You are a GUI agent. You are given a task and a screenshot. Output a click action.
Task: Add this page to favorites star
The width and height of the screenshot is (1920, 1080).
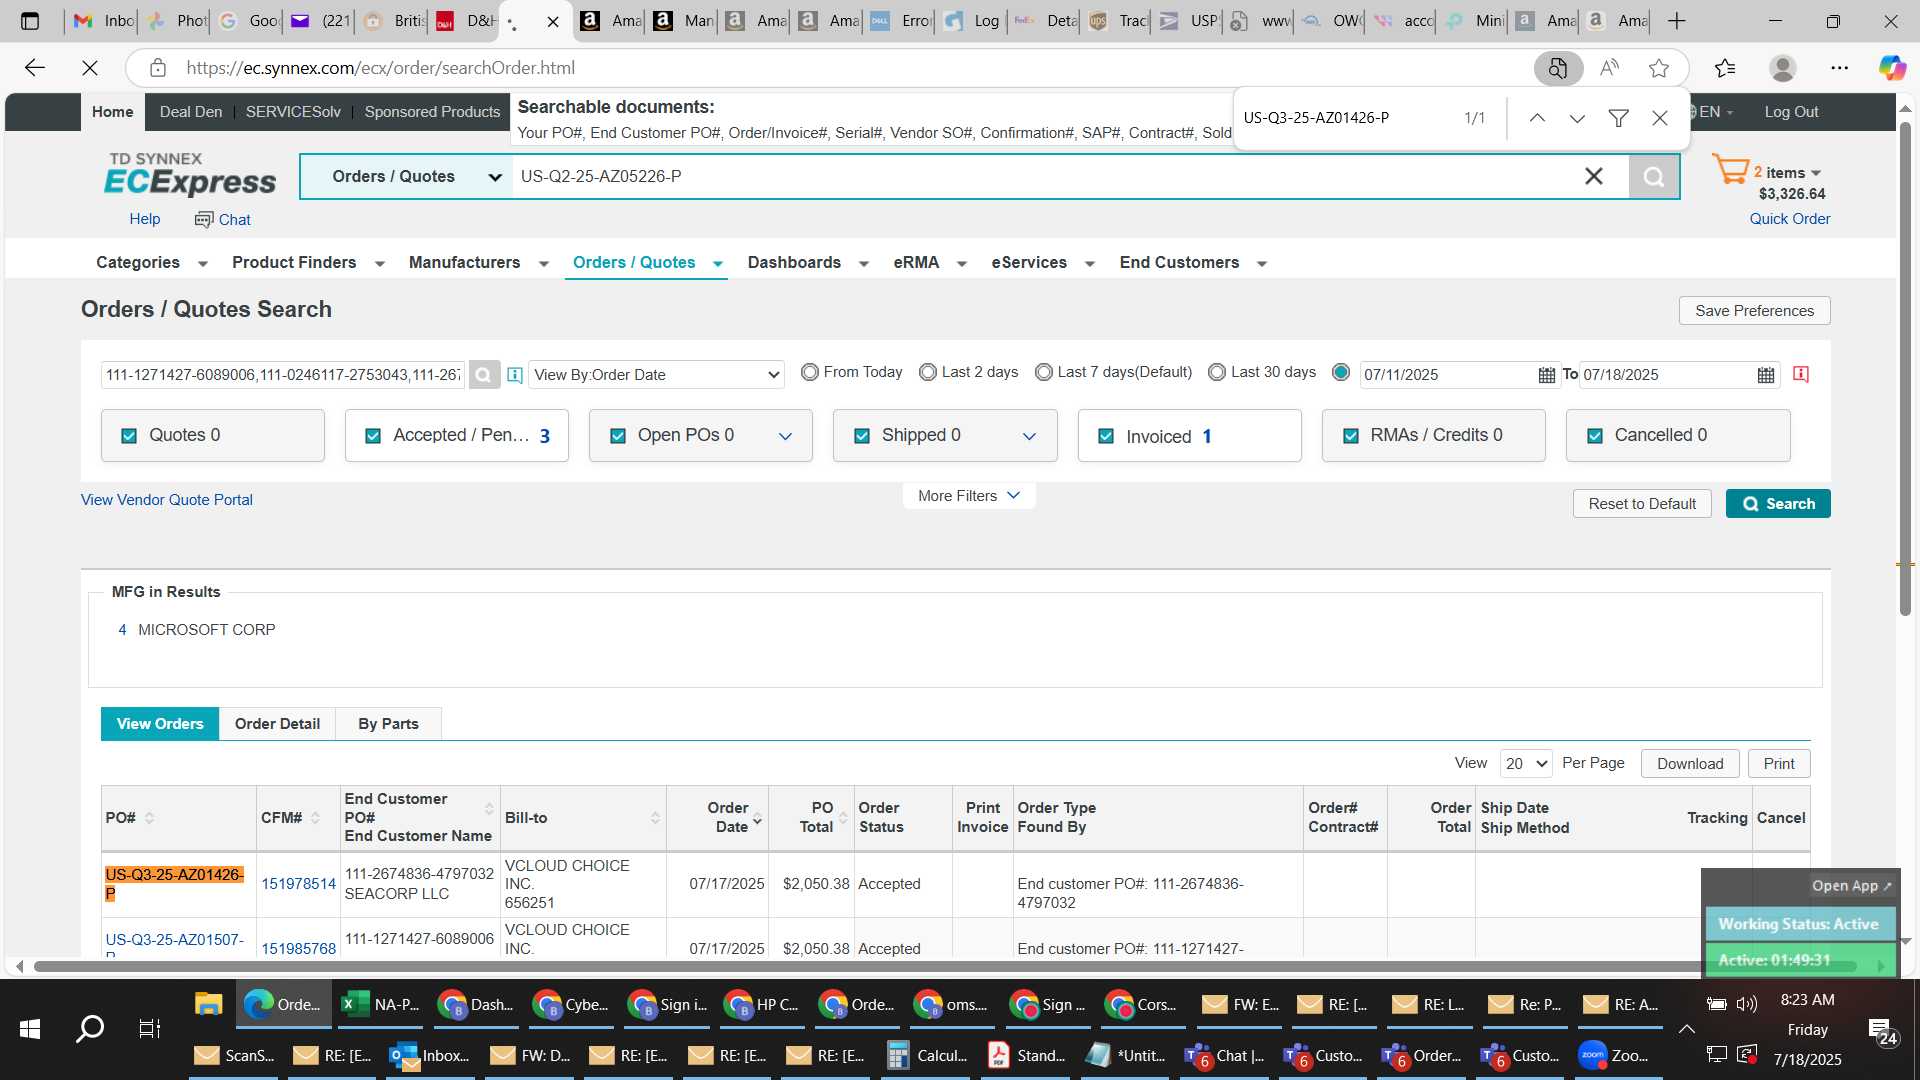pyautogui.click(x=1659, y=68)
